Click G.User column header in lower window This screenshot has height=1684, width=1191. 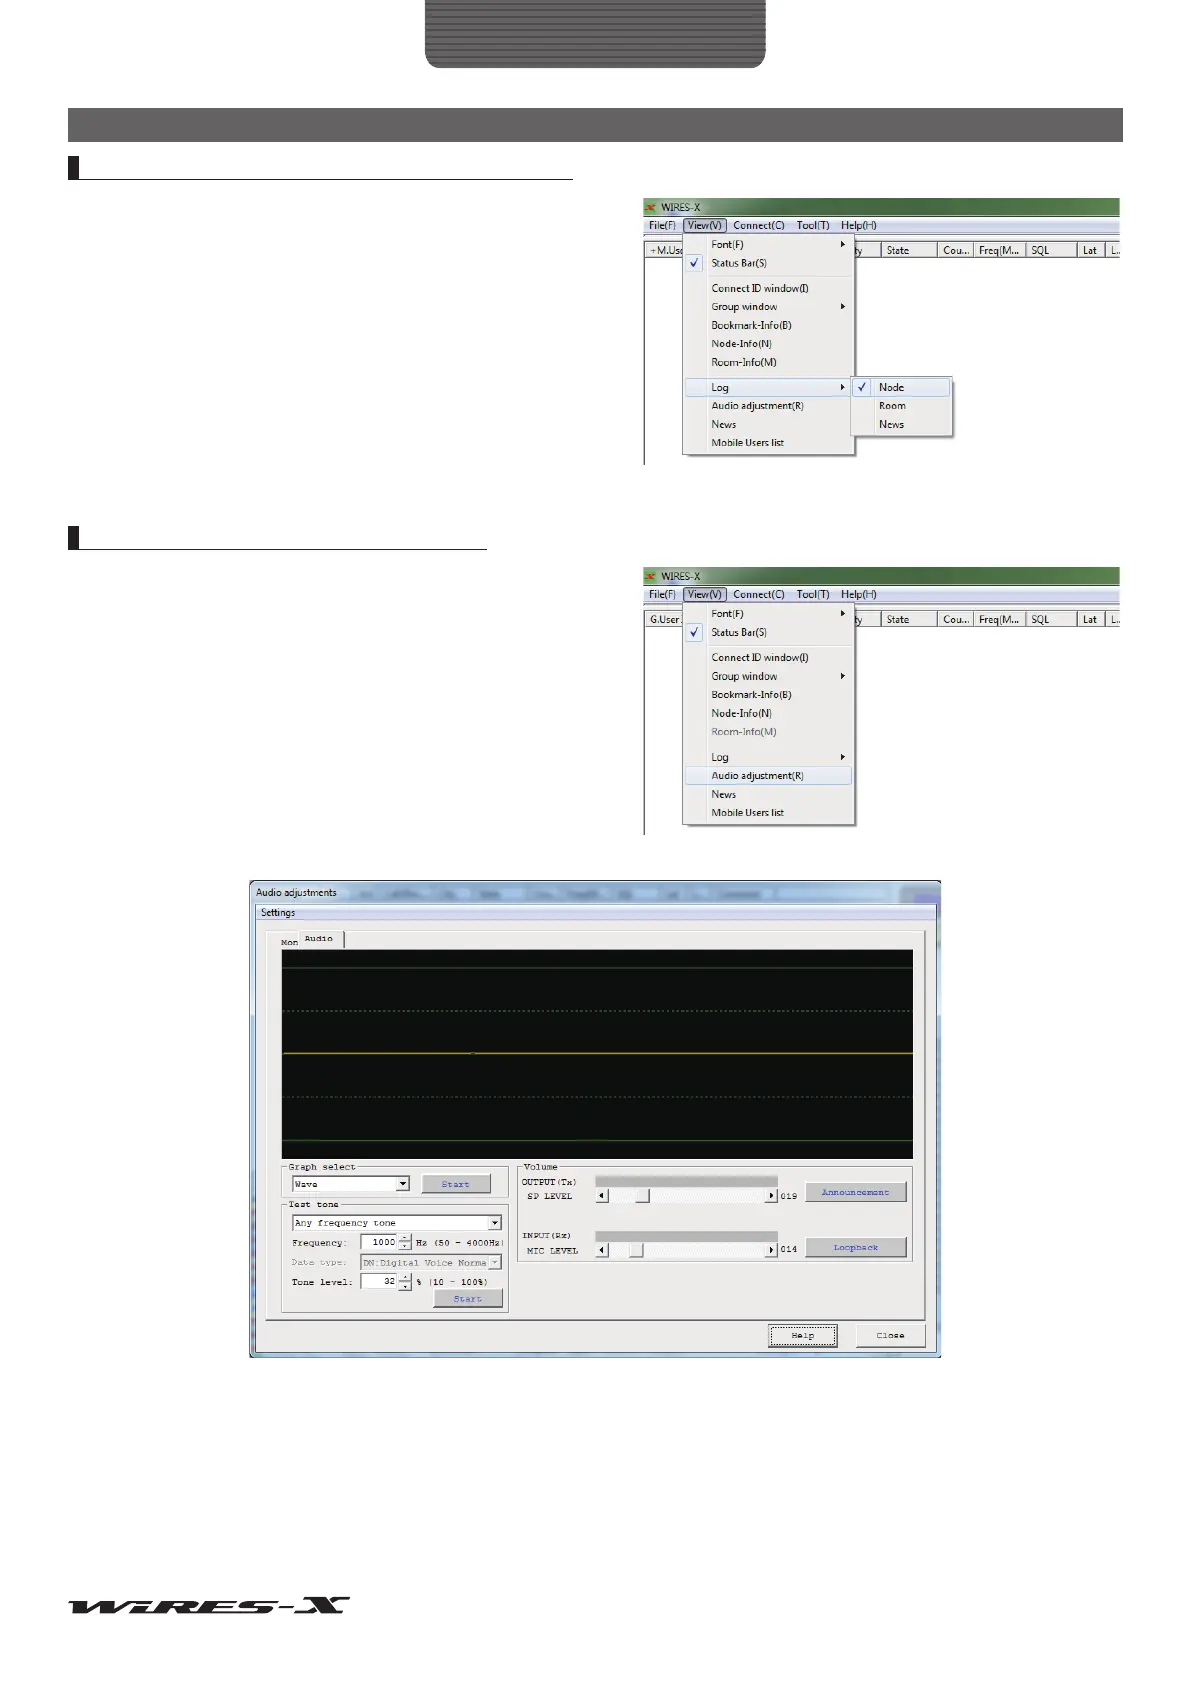664,619
